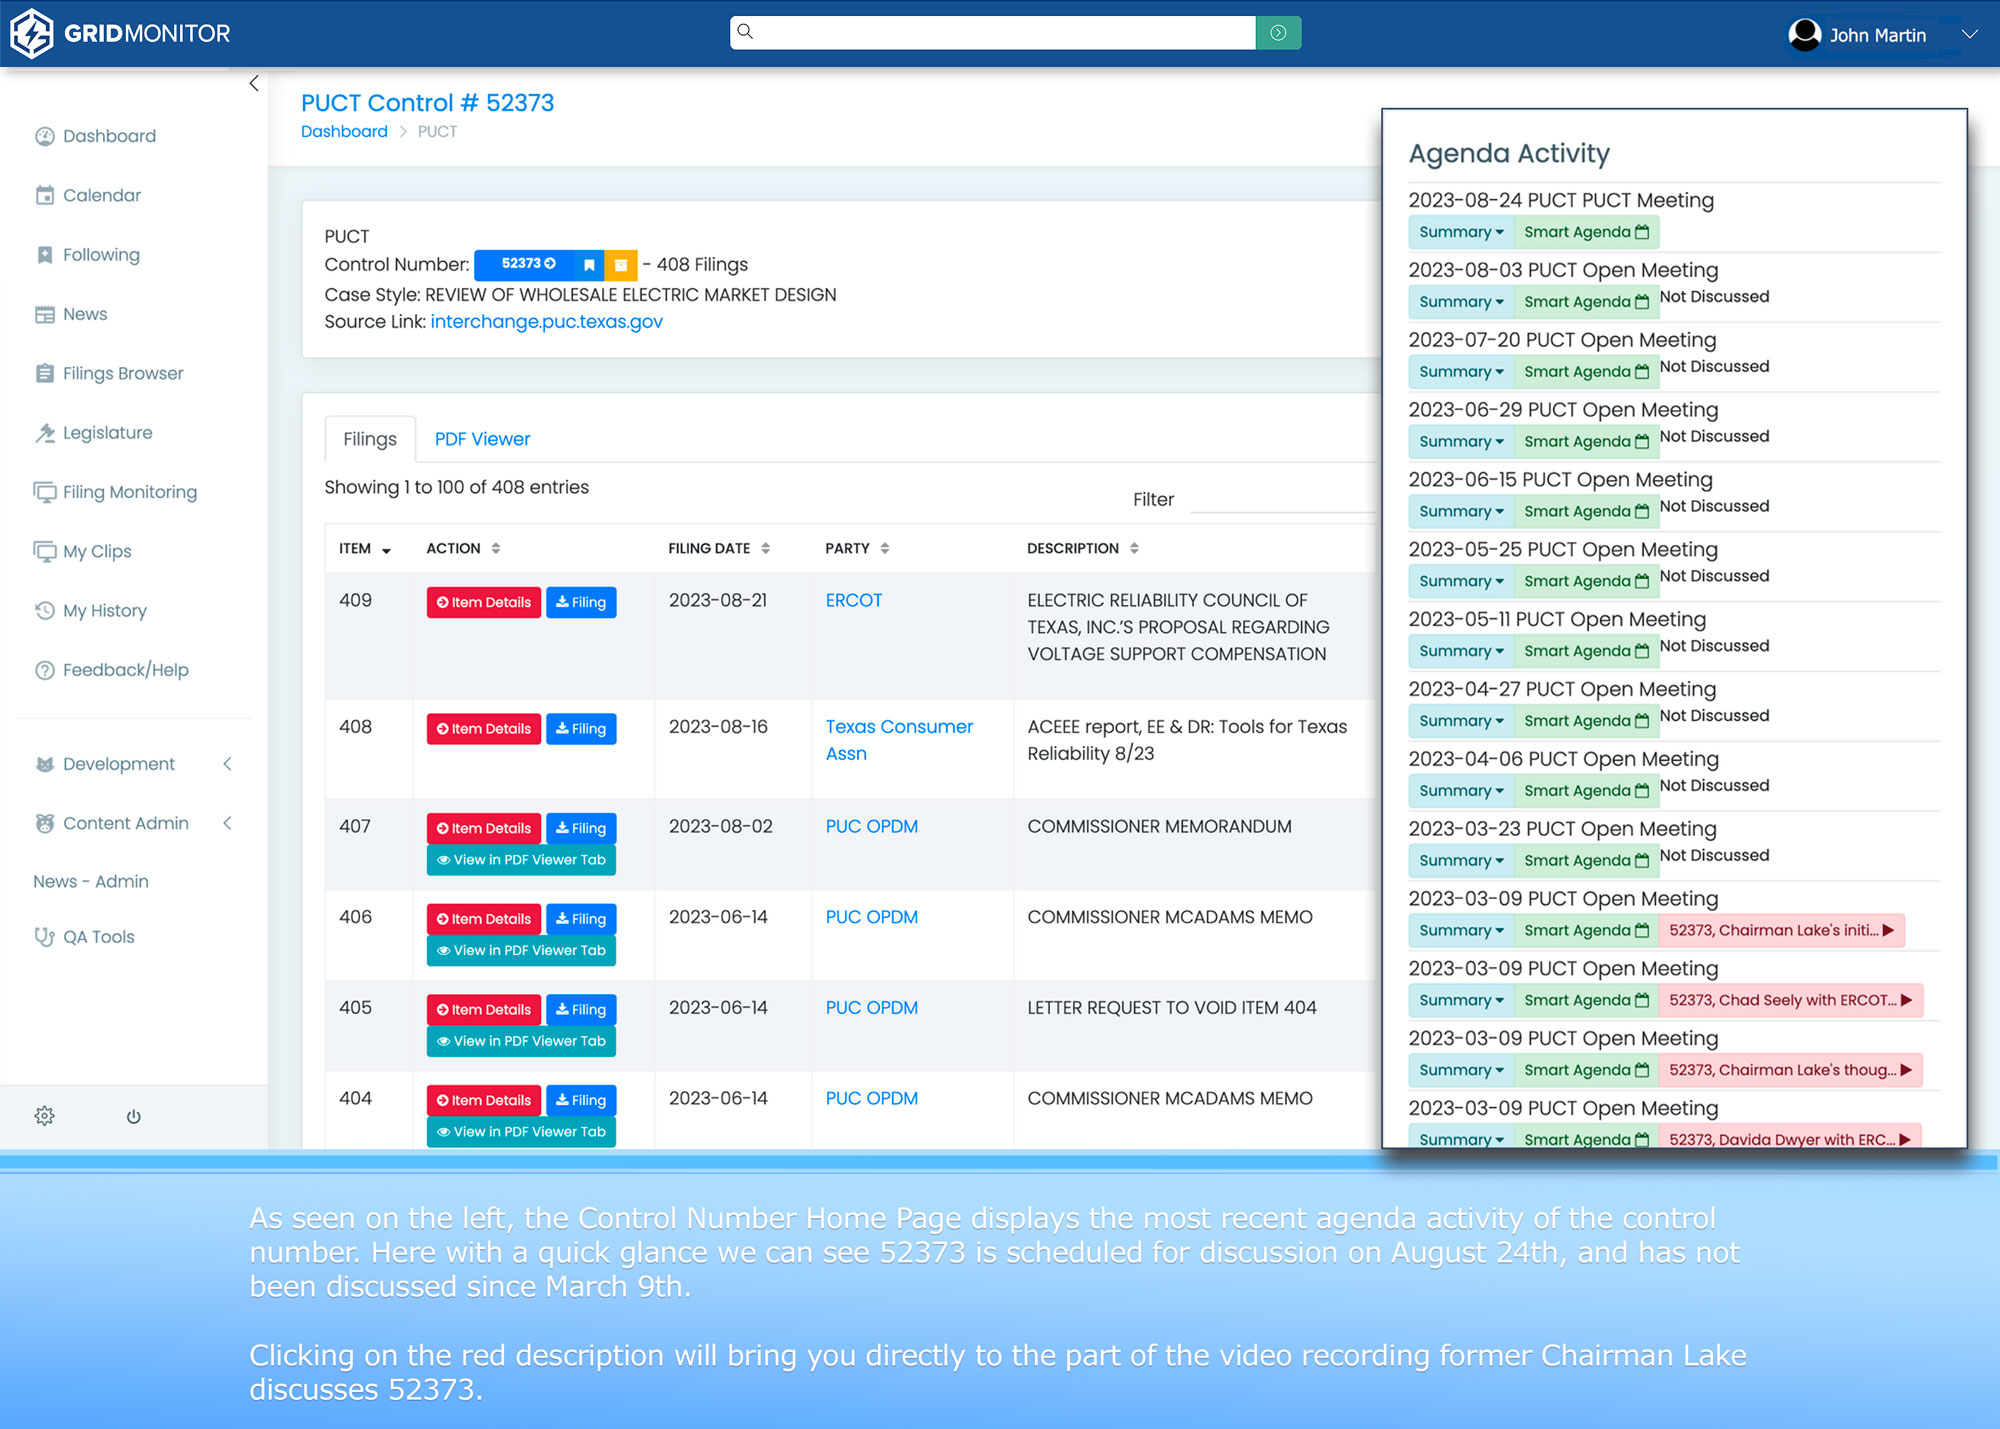View item 407 in PDF Viewer Tab
The width and height of the screenshot is (2000, 1429).
click(521, 860)
